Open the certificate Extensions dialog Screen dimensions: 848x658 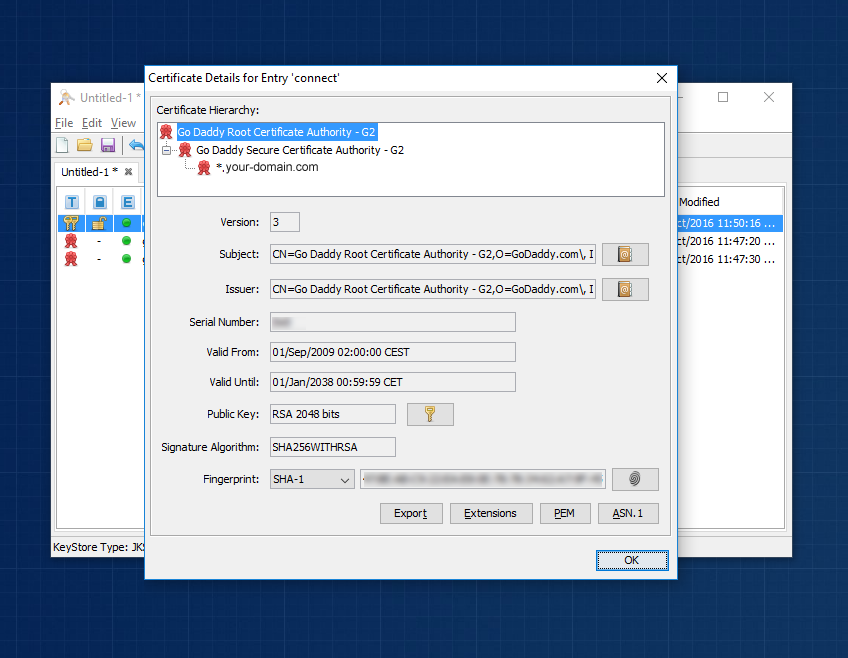tap(491, 513)
